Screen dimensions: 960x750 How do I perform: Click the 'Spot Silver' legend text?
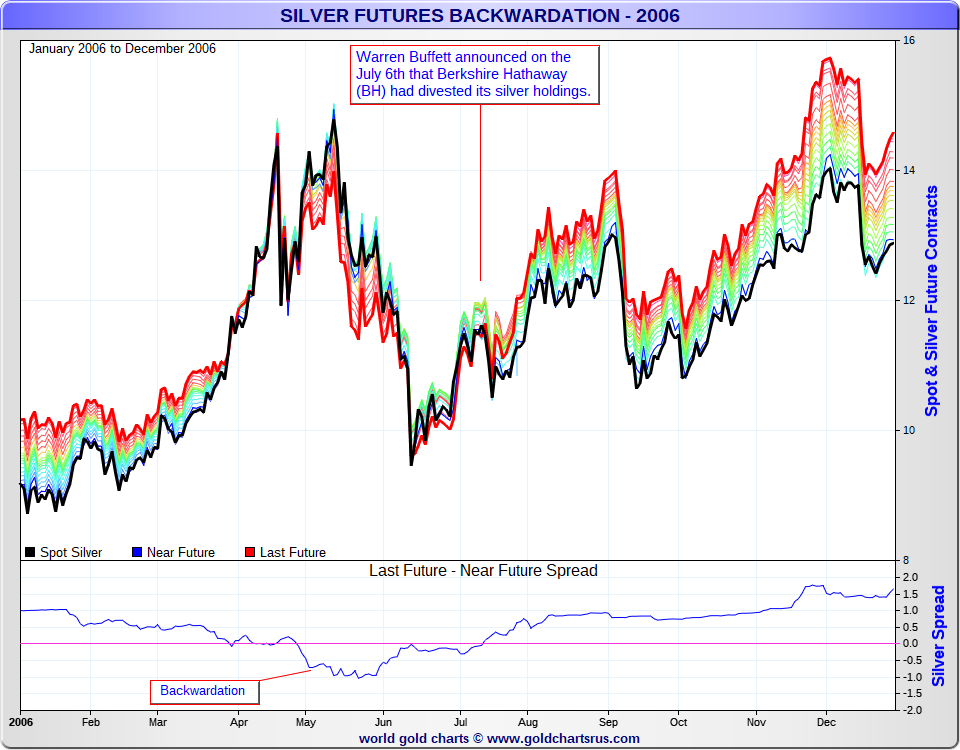[x=71, y=552]
